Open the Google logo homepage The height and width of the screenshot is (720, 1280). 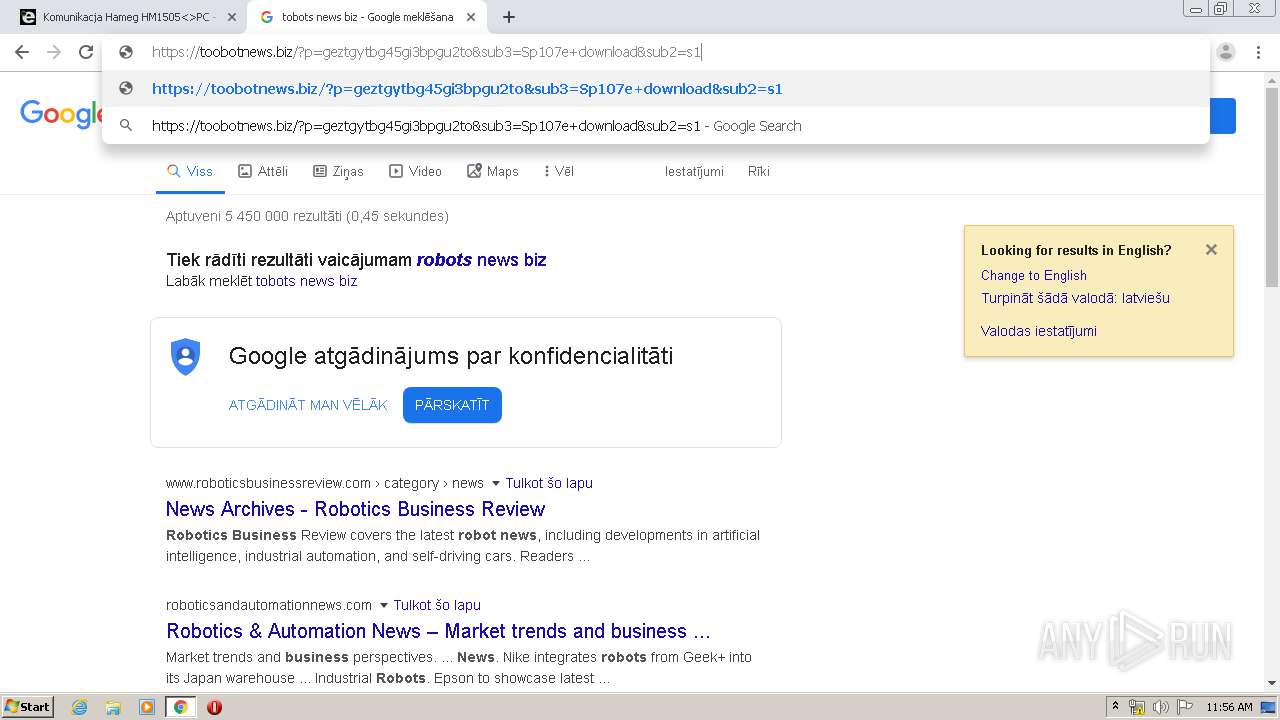[x=61, y=114]
